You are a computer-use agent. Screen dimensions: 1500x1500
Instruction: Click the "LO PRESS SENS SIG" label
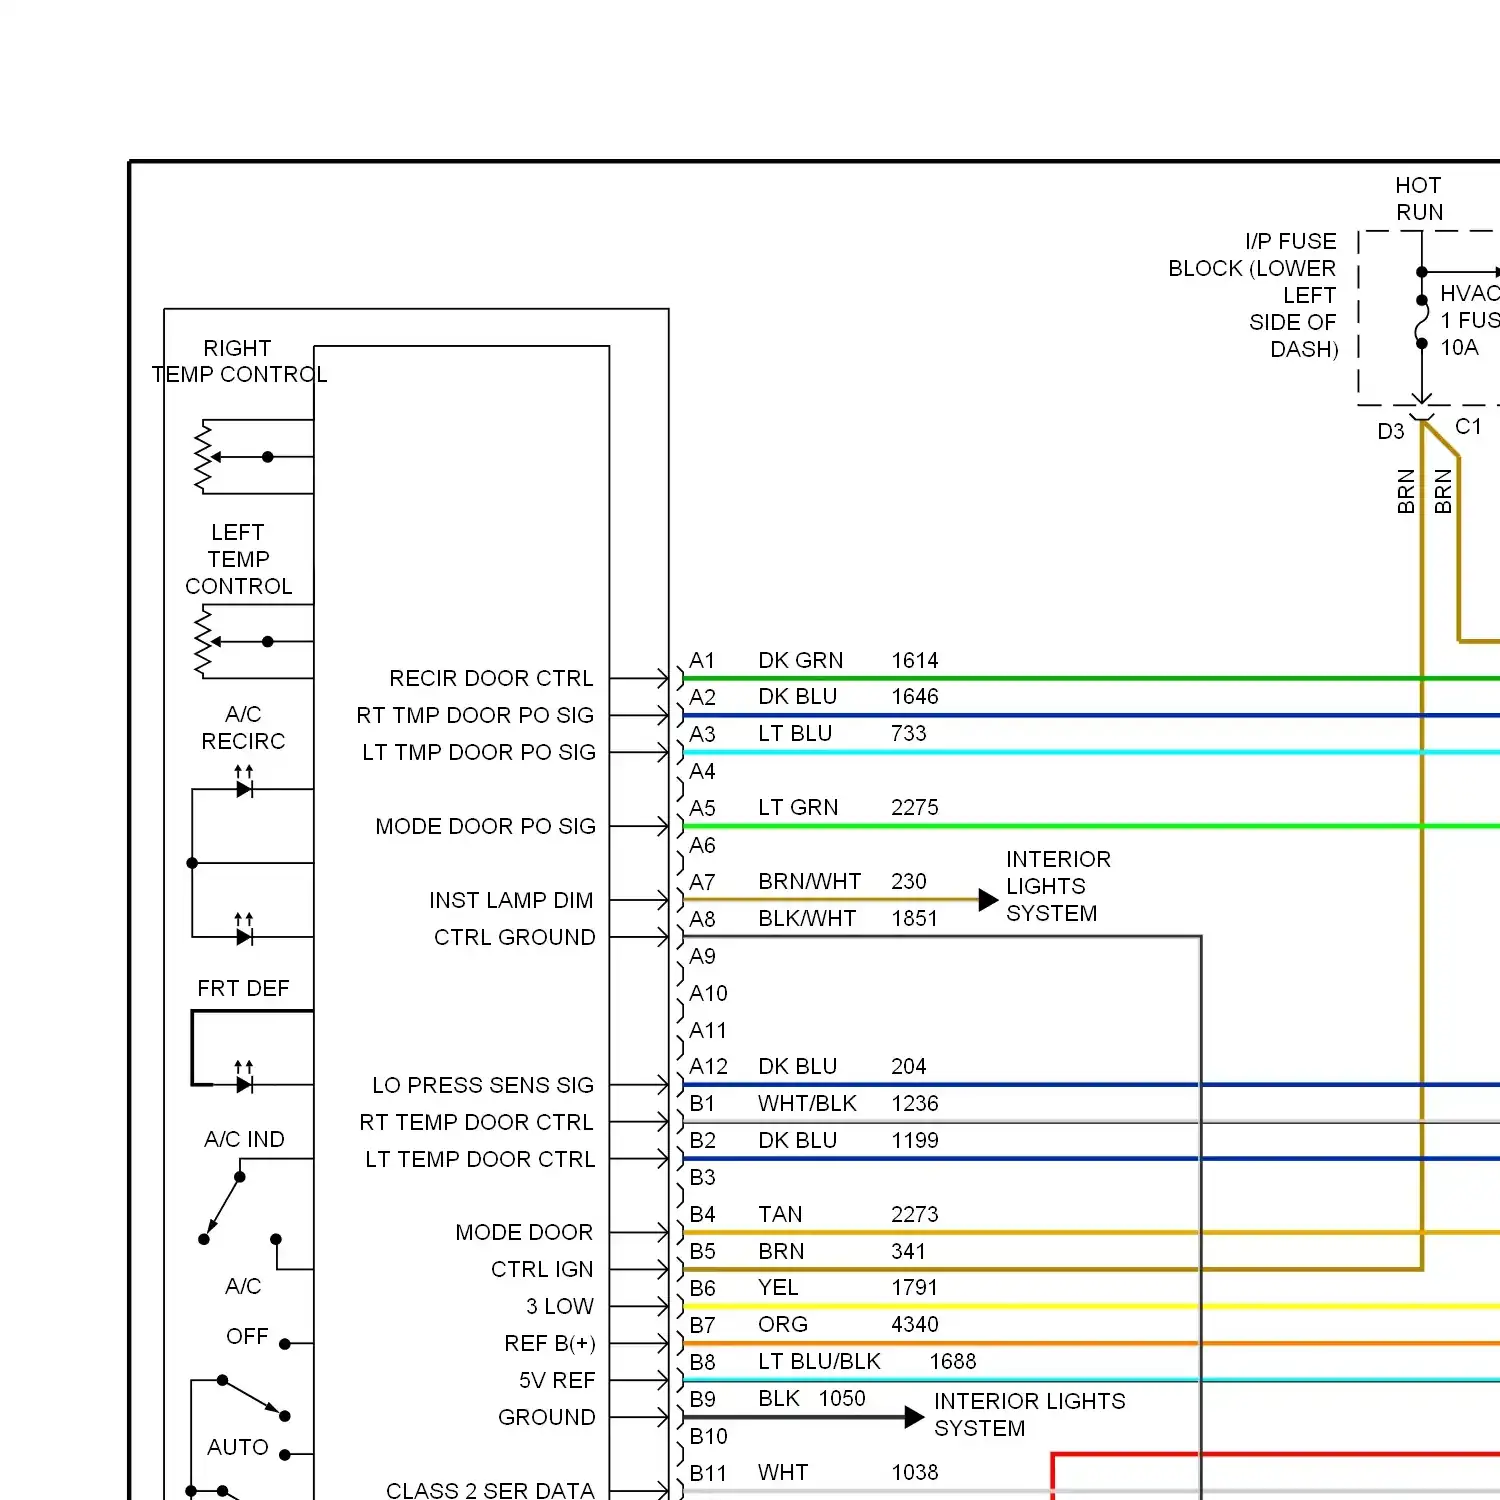[x=483, y=1085]
